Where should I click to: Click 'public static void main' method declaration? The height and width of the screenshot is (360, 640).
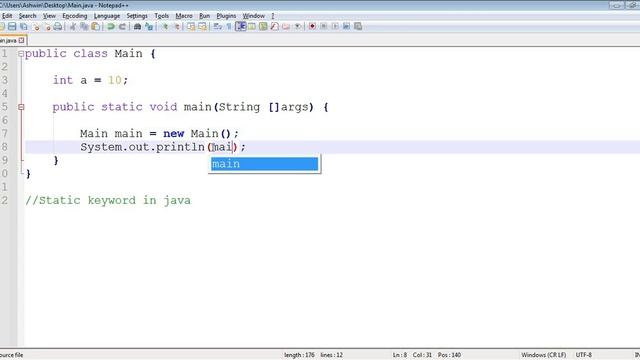132,107
